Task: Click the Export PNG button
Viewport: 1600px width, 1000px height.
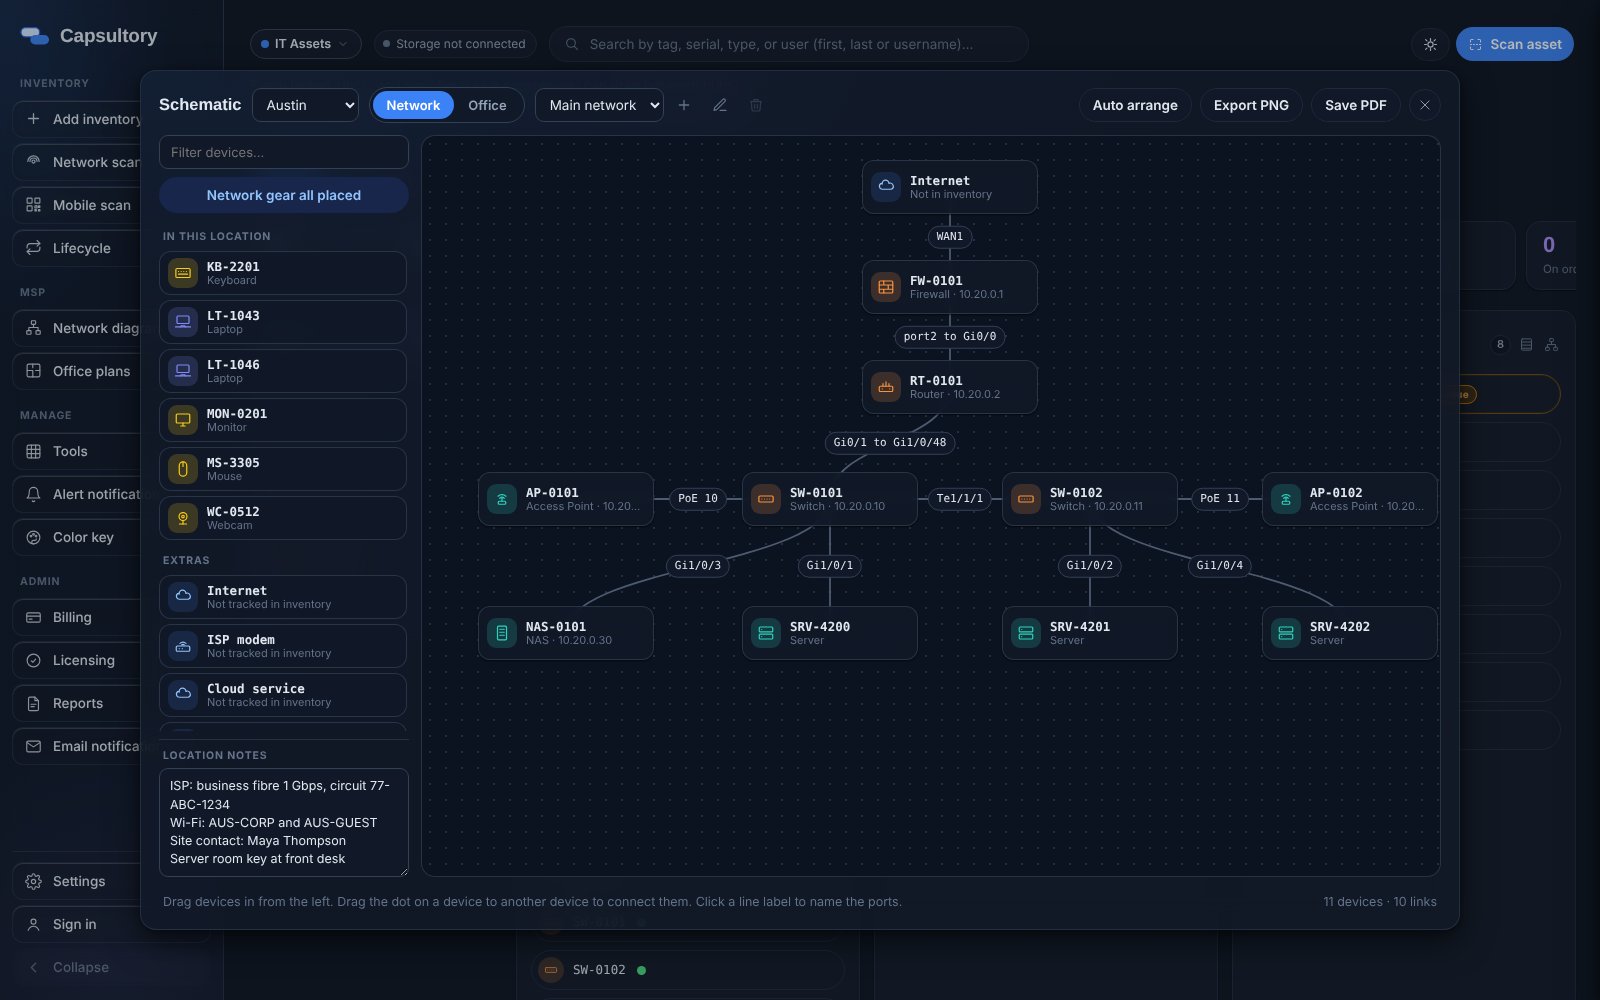Action: click(x=1251, y=105)
